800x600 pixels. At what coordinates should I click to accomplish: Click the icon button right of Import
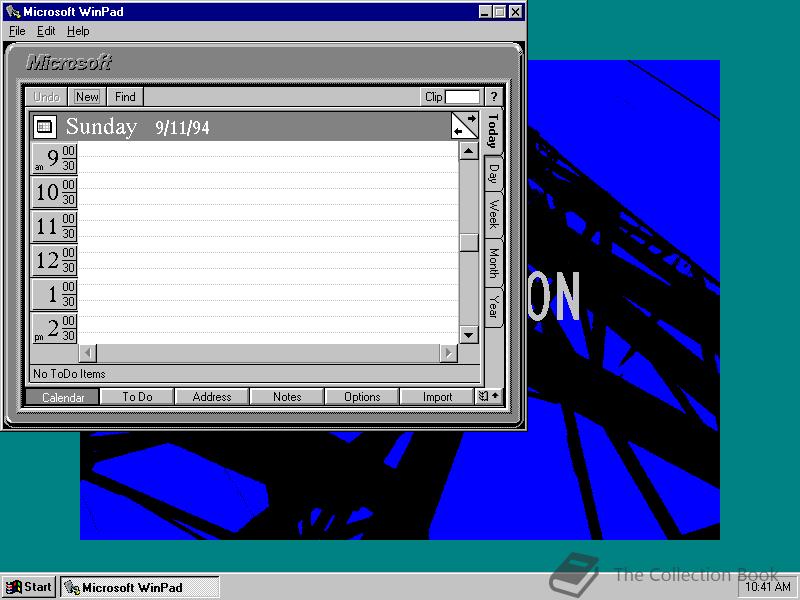click(x=488, y=396)
